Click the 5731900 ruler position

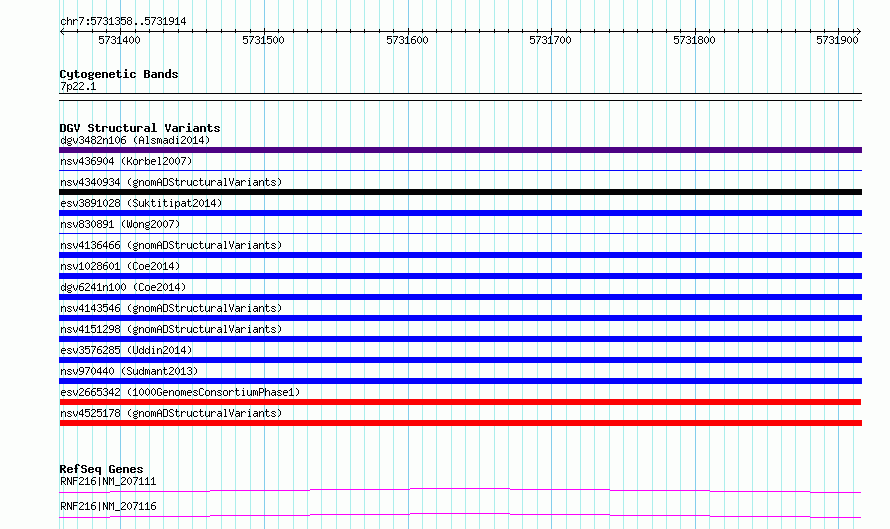(x=837, y=40)
